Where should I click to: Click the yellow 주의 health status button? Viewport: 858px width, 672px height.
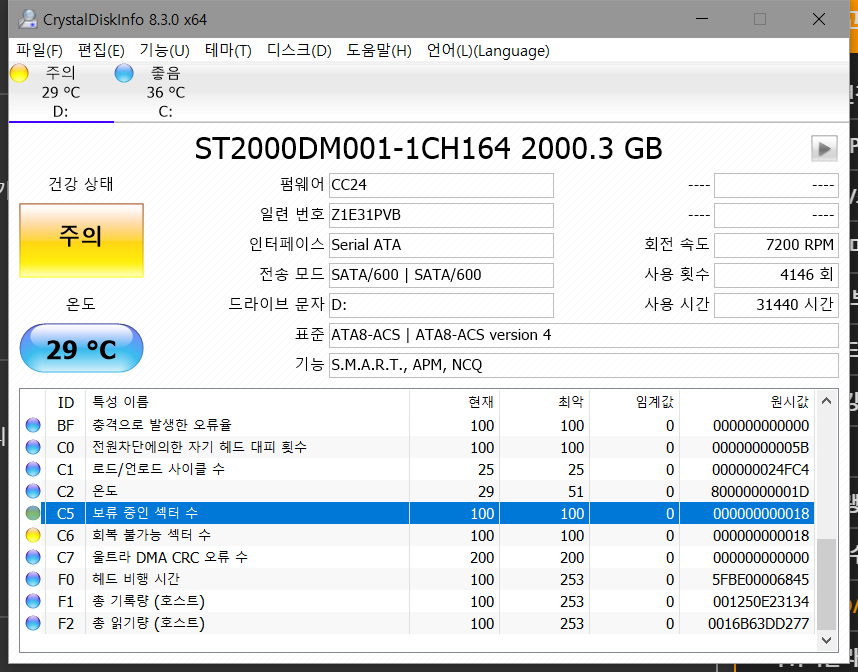(82, 240)
